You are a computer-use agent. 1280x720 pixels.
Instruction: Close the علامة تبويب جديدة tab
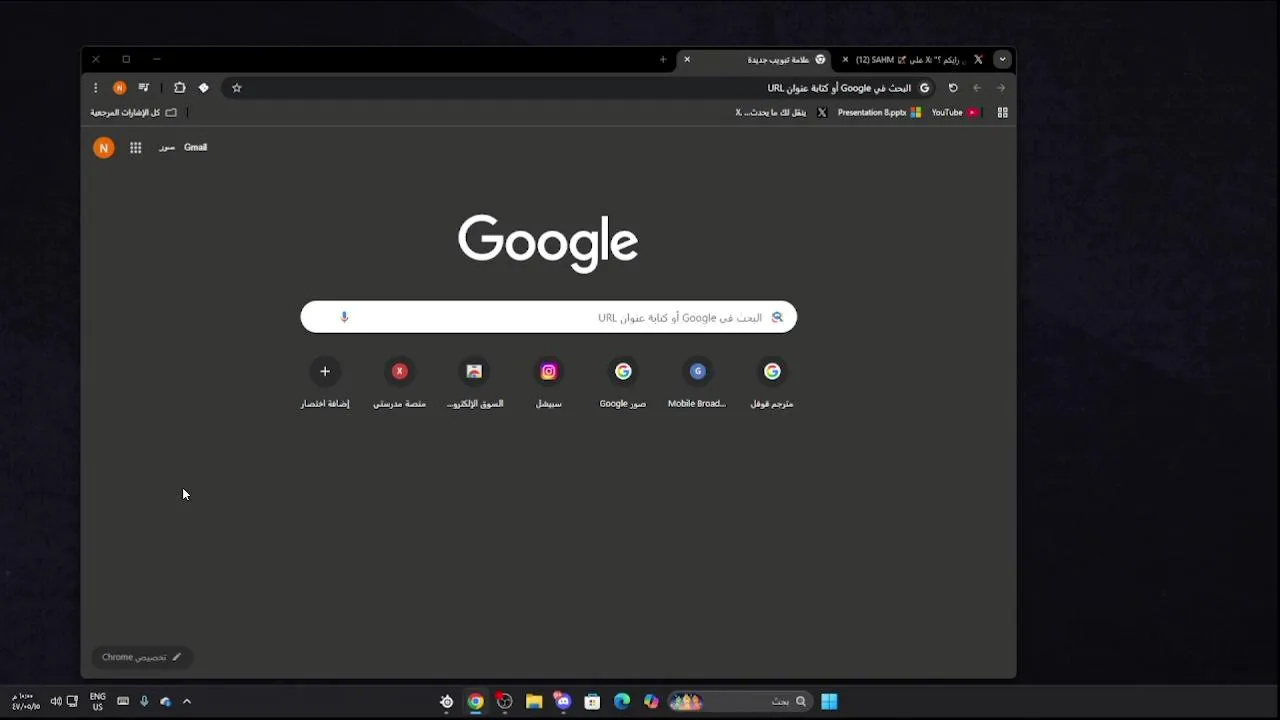687,60
